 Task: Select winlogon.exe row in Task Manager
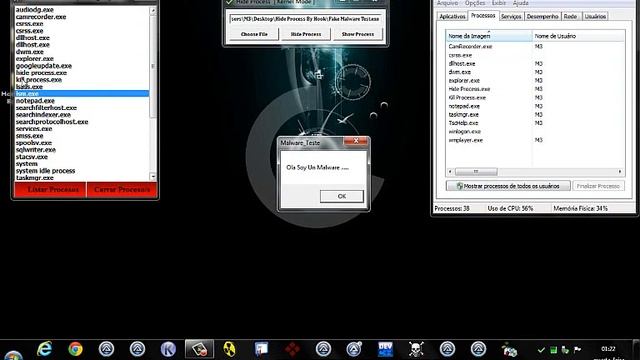click(535, 131)
